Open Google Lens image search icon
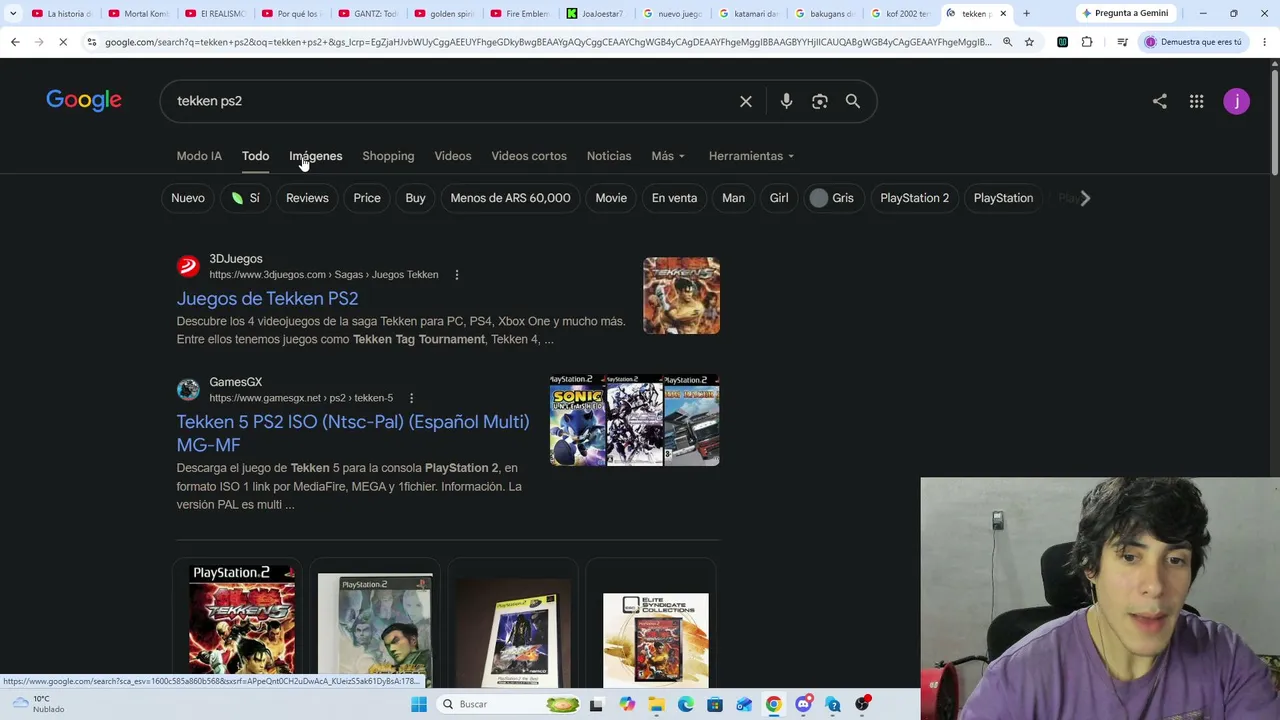 [820, 101]
